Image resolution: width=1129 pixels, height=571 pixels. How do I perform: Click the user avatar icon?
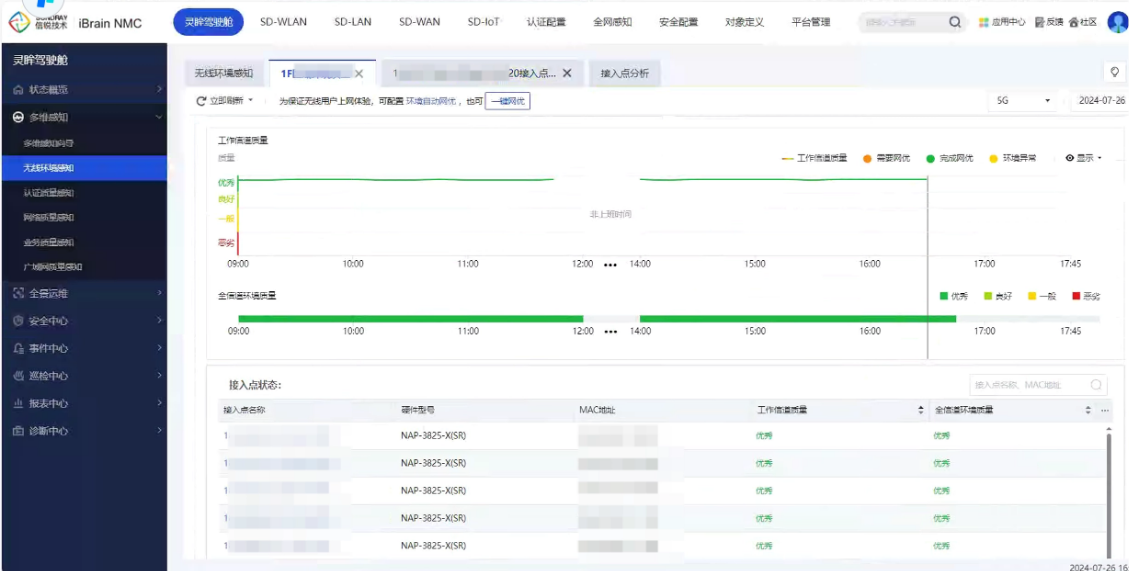1117,22
